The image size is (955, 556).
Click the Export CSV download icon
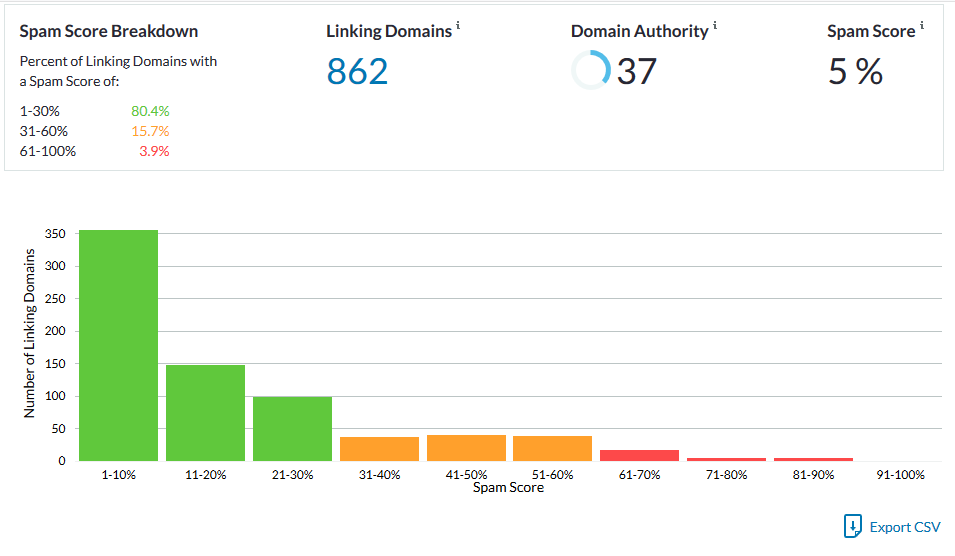coord(852,526)
